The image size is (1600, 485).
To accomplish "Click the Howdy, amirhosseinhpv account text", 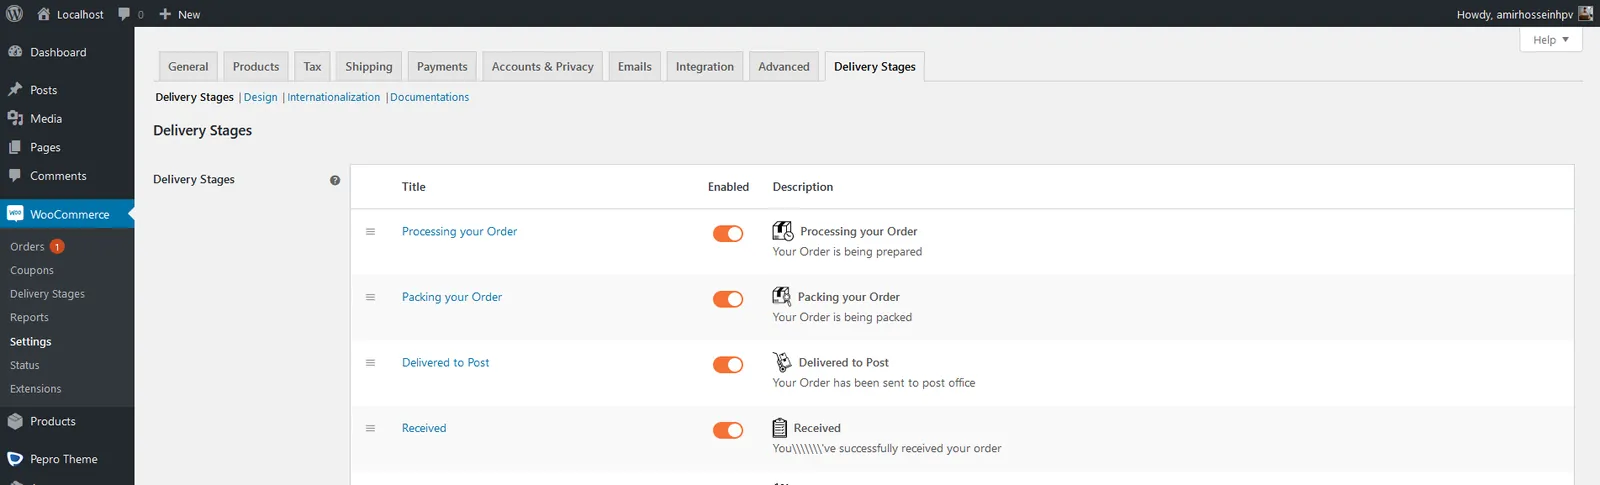I will tap(1514, 14).
